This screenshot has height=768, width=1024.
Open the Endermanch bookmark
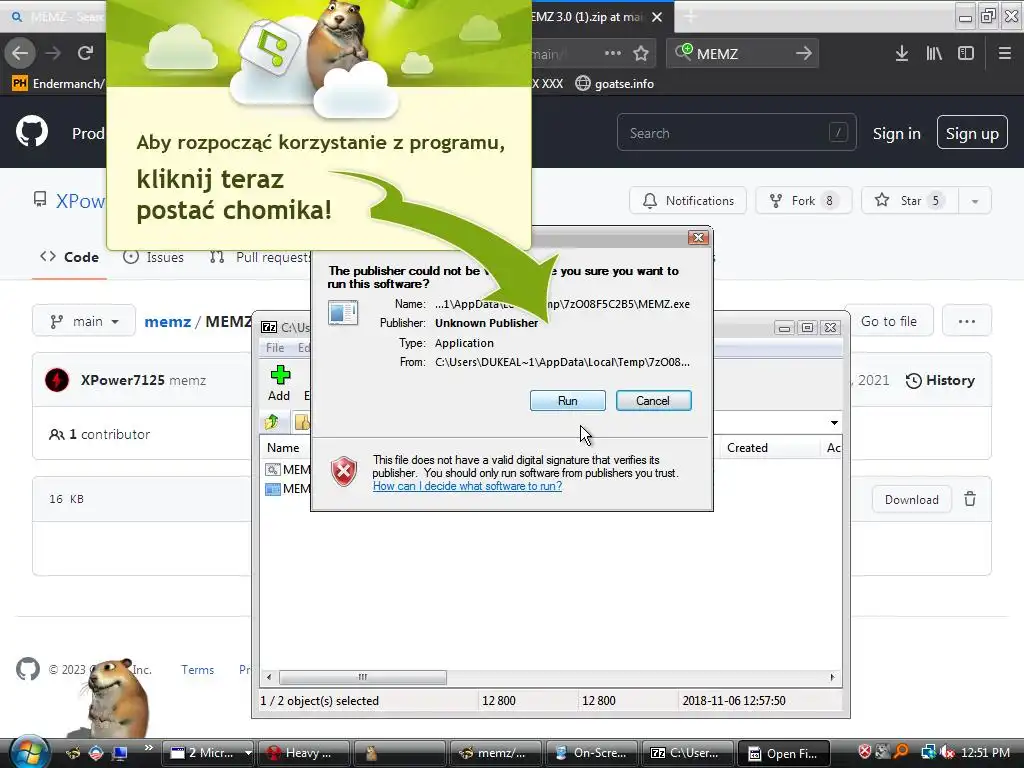[57, 84]
